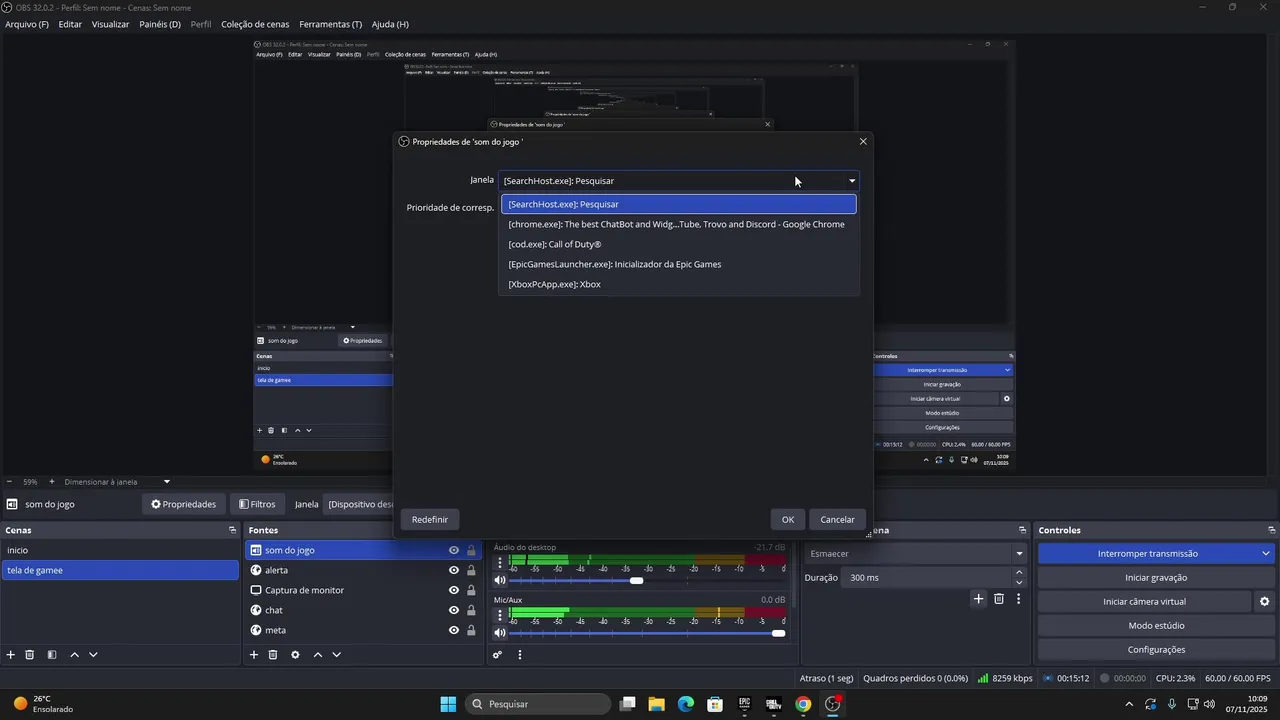The height and width of the screenshot is (720, 1280).
Task: Open Propriedades in the source toolbar
Action: point(183,504)
